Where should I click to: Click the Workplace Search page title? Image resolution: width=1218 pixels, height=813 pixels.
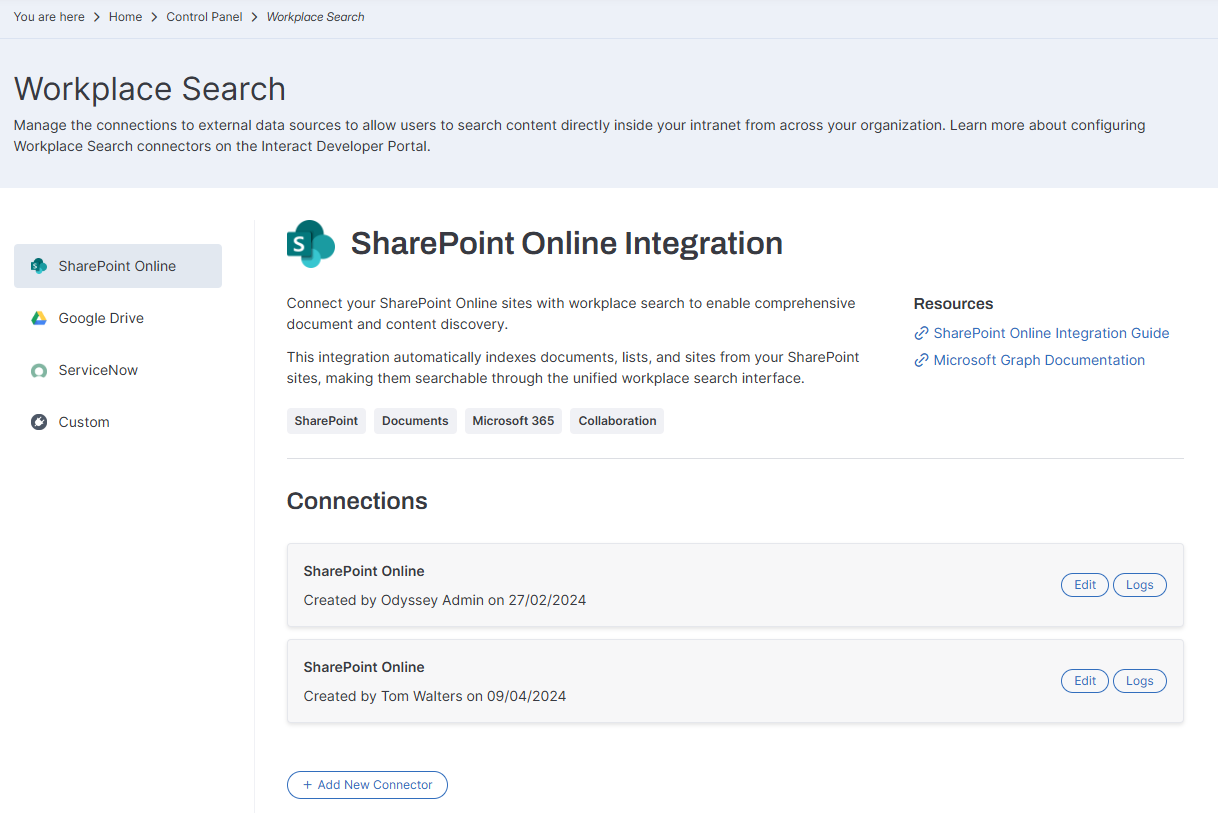(x=150, y=89)
